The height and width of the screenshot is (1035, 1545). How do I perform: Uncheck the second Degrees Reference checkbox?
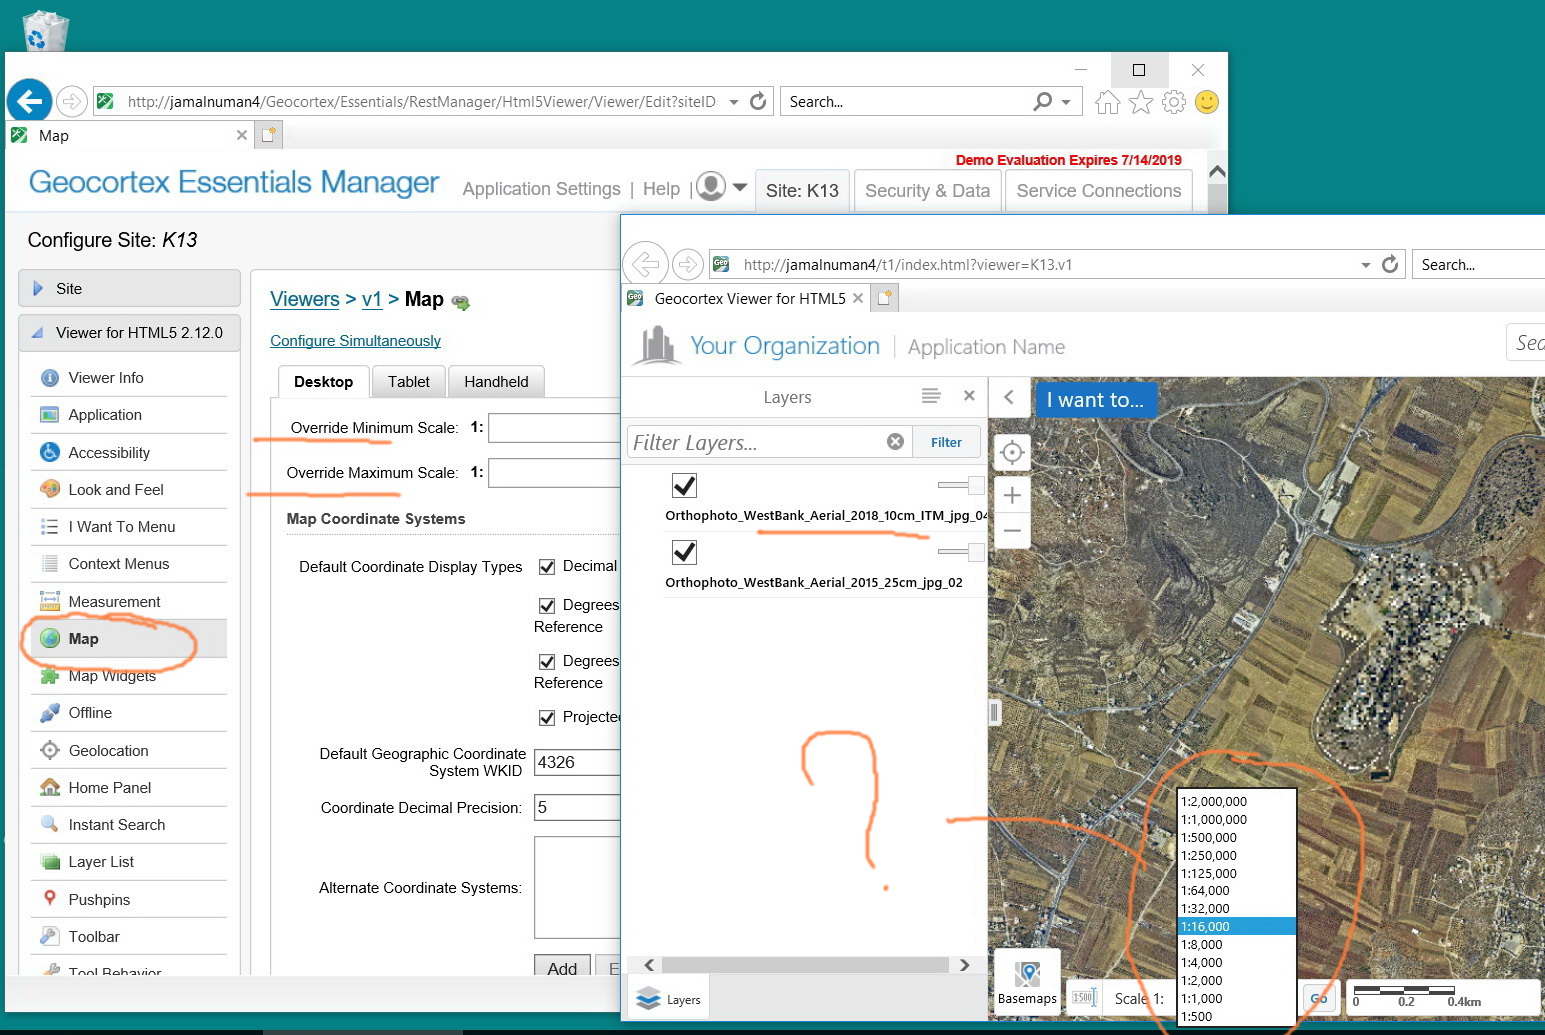pos(547,661)
